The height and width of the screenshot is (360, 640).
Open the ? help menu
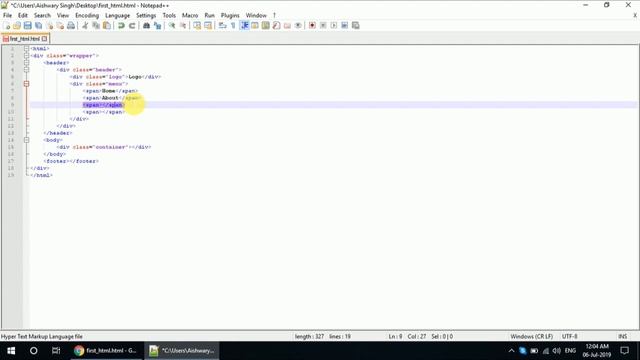[274, 16]
